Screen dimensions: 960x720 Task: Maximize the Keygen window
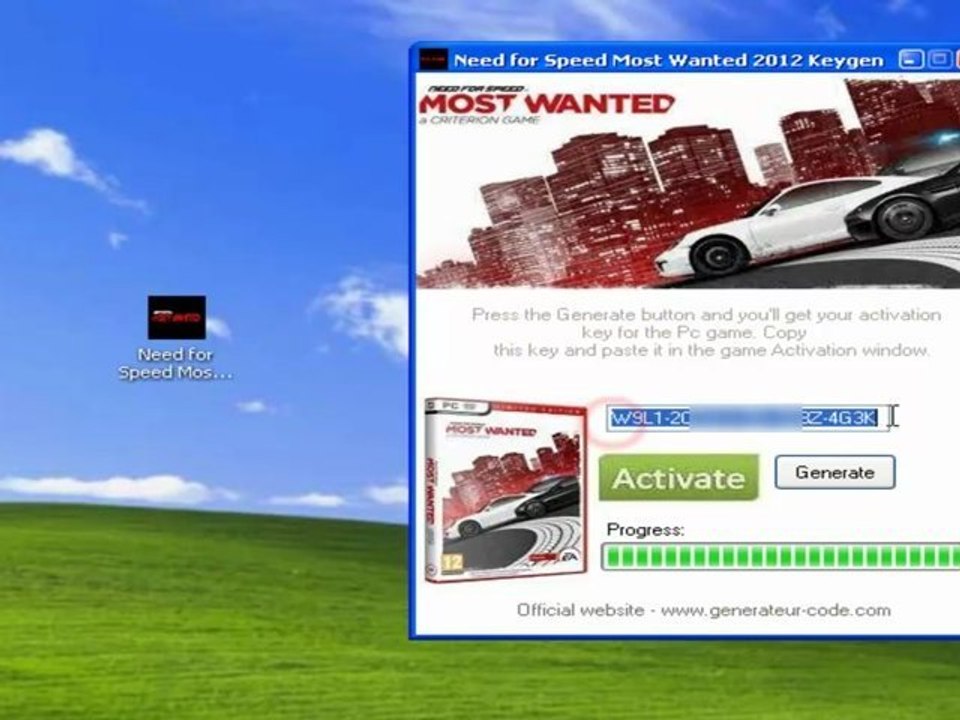[x=940, y=59]
